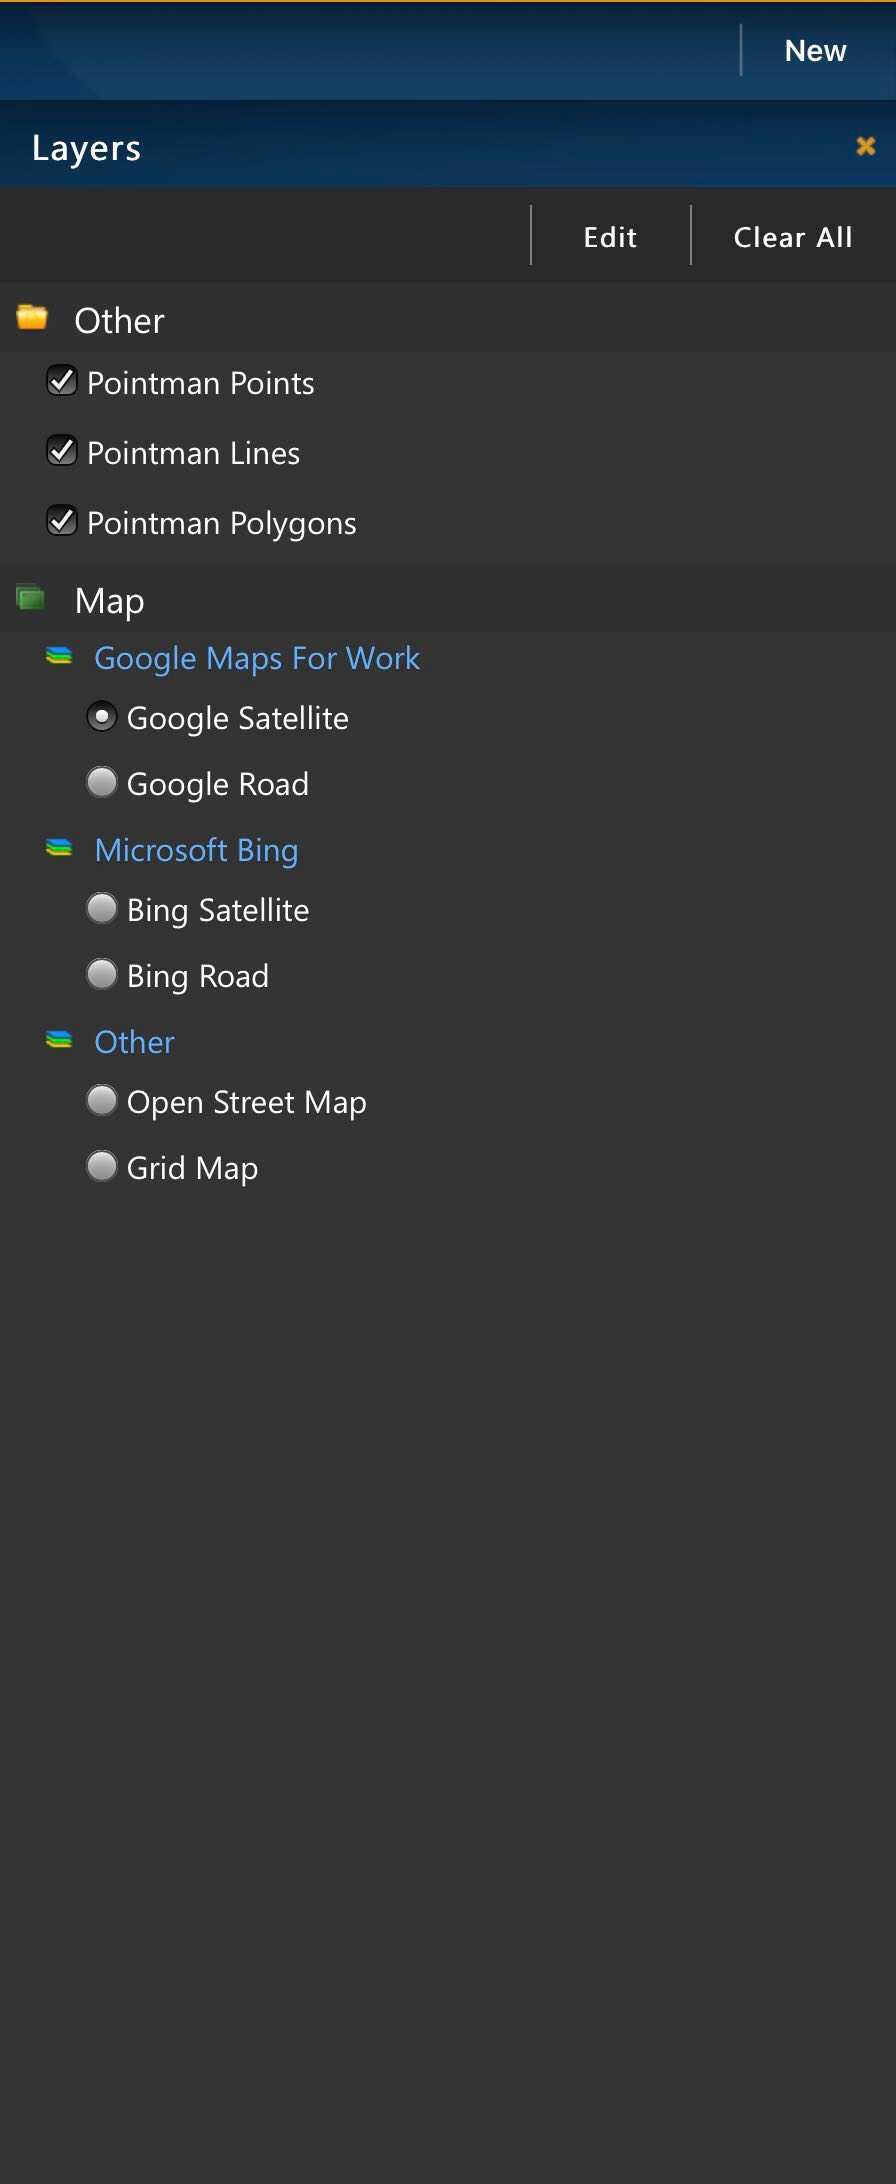The width and height of the screenshot is (896, 2184).
Task: Collapse the Google Maps For Work group
Action: tap(256, 658)
